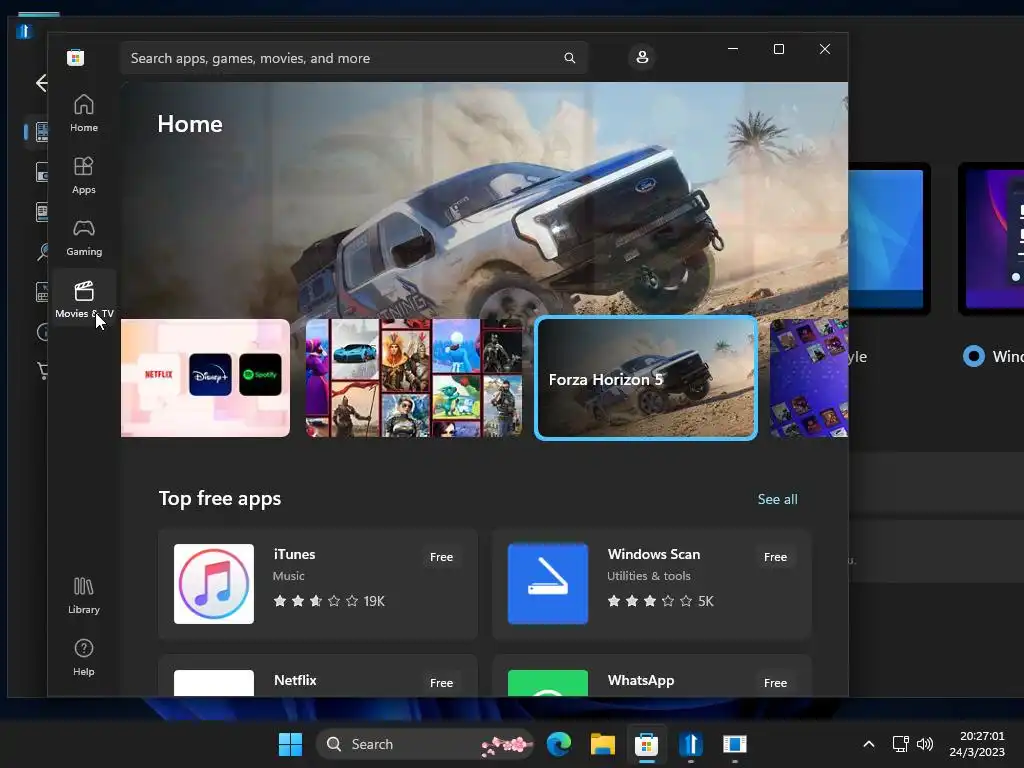Open File Explorer from taskbar

click(x=603, y=744)
